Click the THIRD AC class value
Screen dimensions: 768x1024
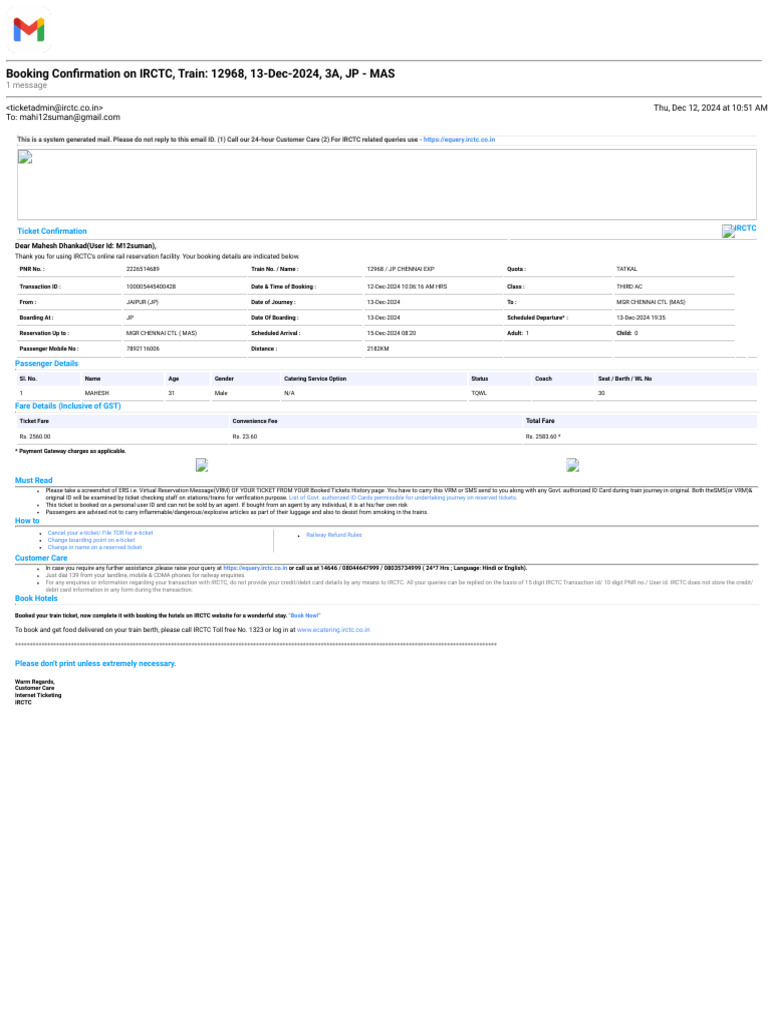(x=629, y=287)
